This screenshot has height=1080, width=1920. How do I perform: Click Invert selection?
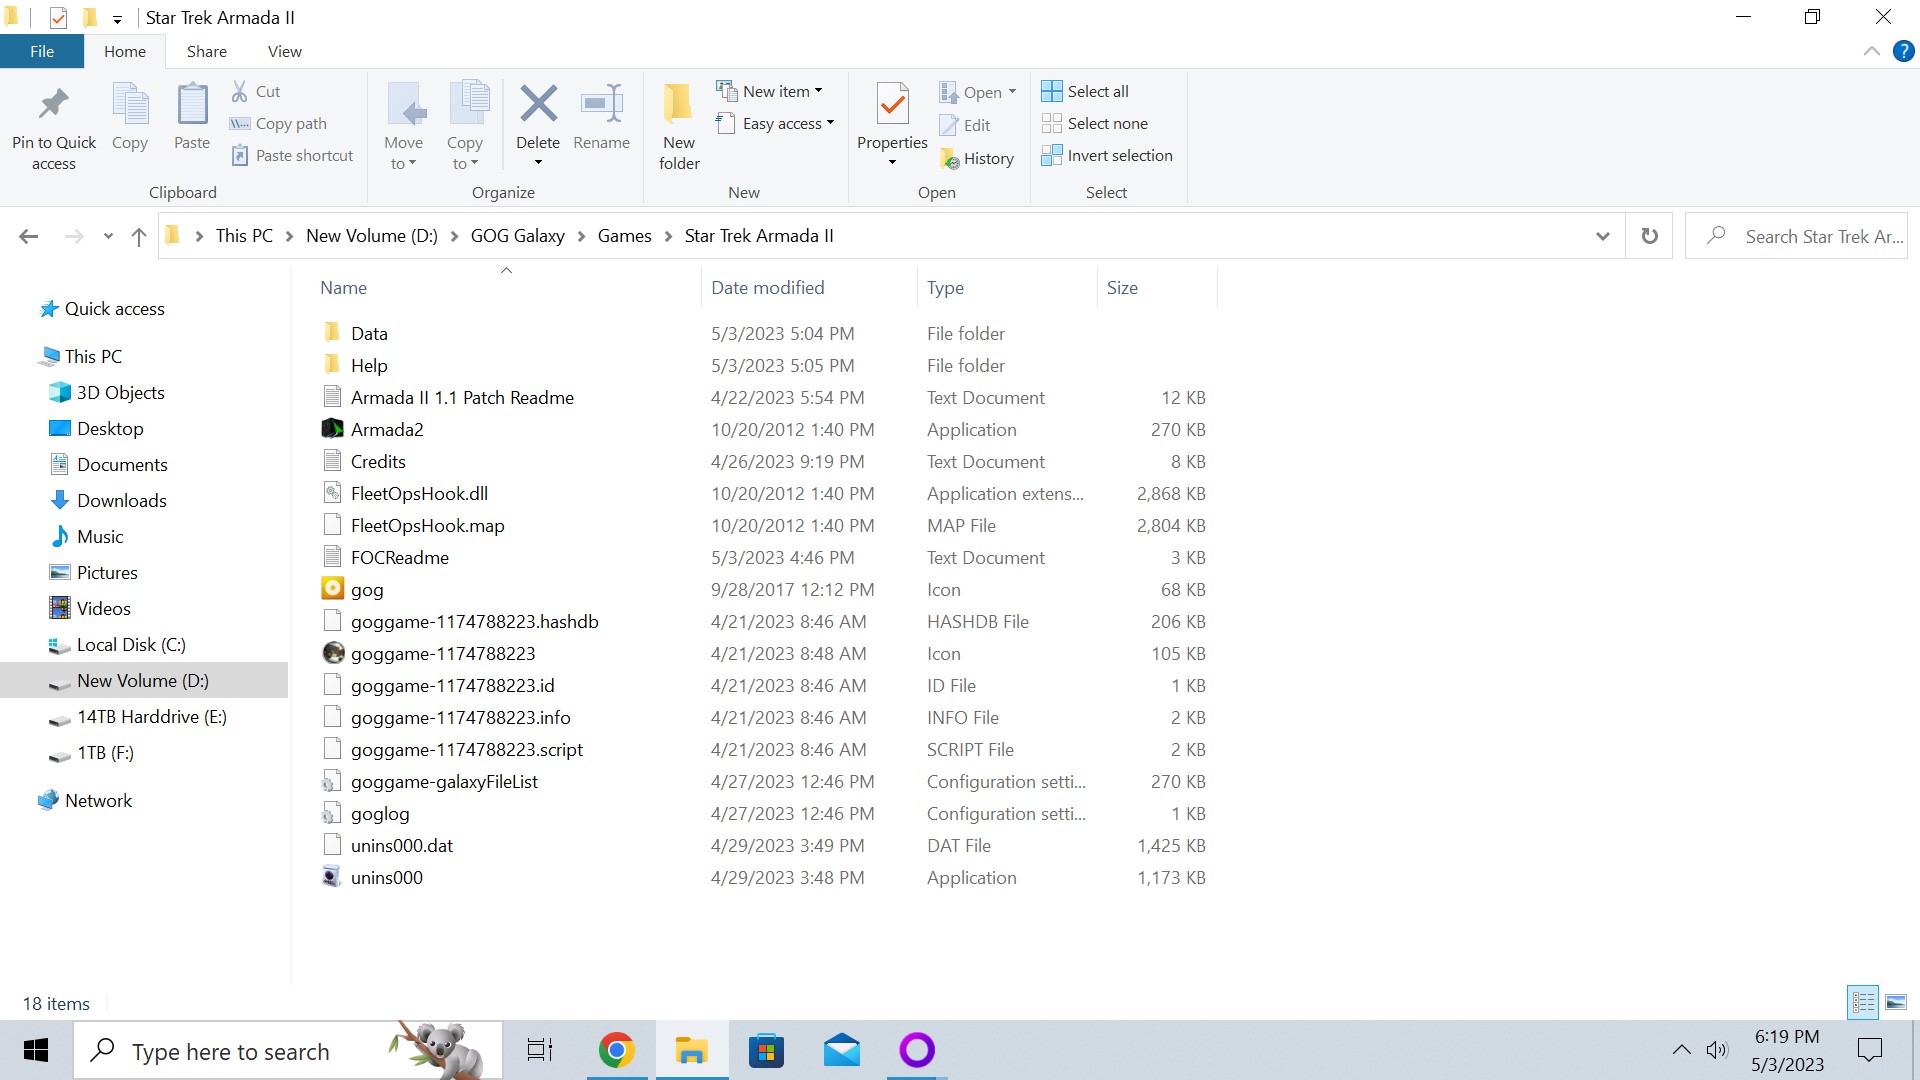coord(1107,155)
